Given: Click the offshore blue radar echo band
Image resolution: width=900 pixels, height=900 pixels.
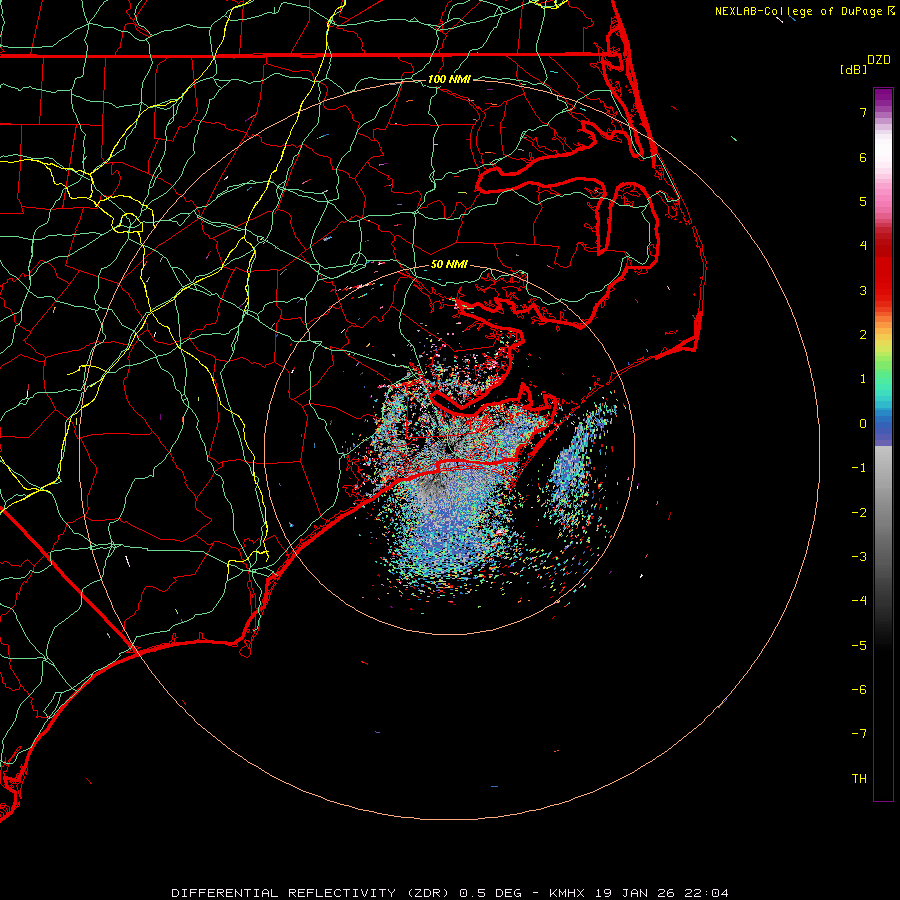Looking at the screenshot, I should (575, 465).
